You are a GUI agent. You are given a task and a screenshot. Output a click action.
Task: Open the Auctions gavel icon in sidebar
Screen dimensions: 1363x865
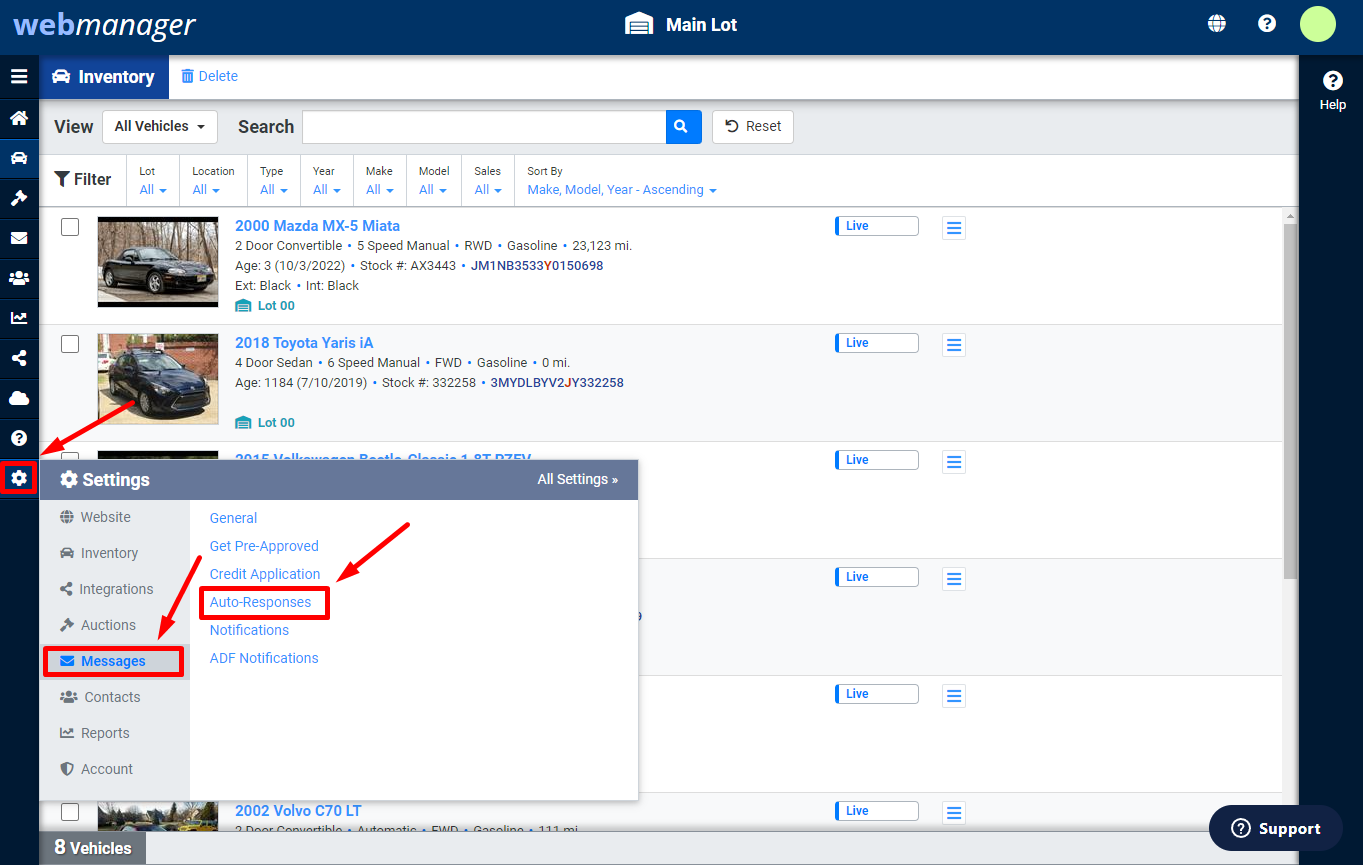[x=19, y=198]
